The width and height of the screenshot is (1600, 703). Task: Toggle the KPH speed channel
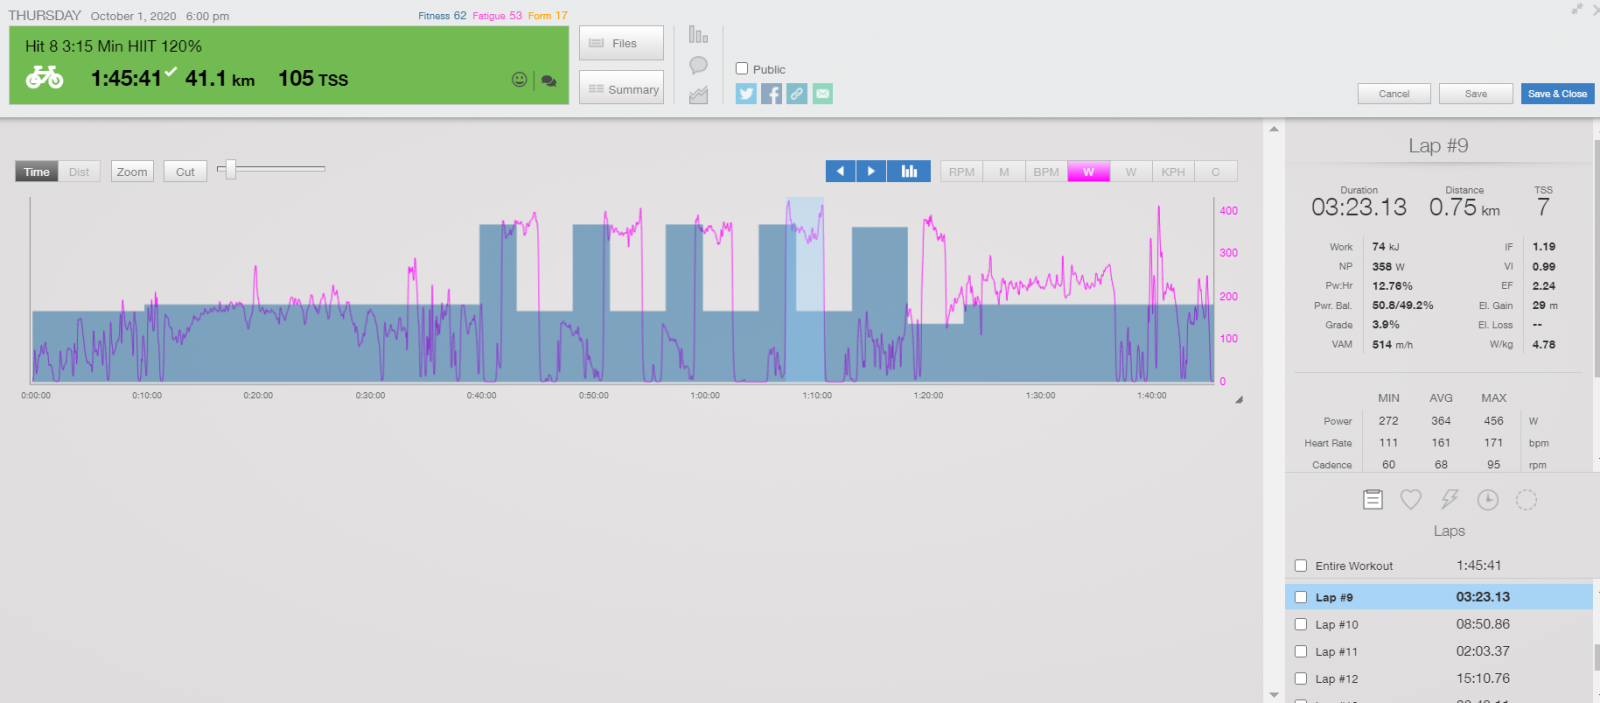coord(1173,172)
